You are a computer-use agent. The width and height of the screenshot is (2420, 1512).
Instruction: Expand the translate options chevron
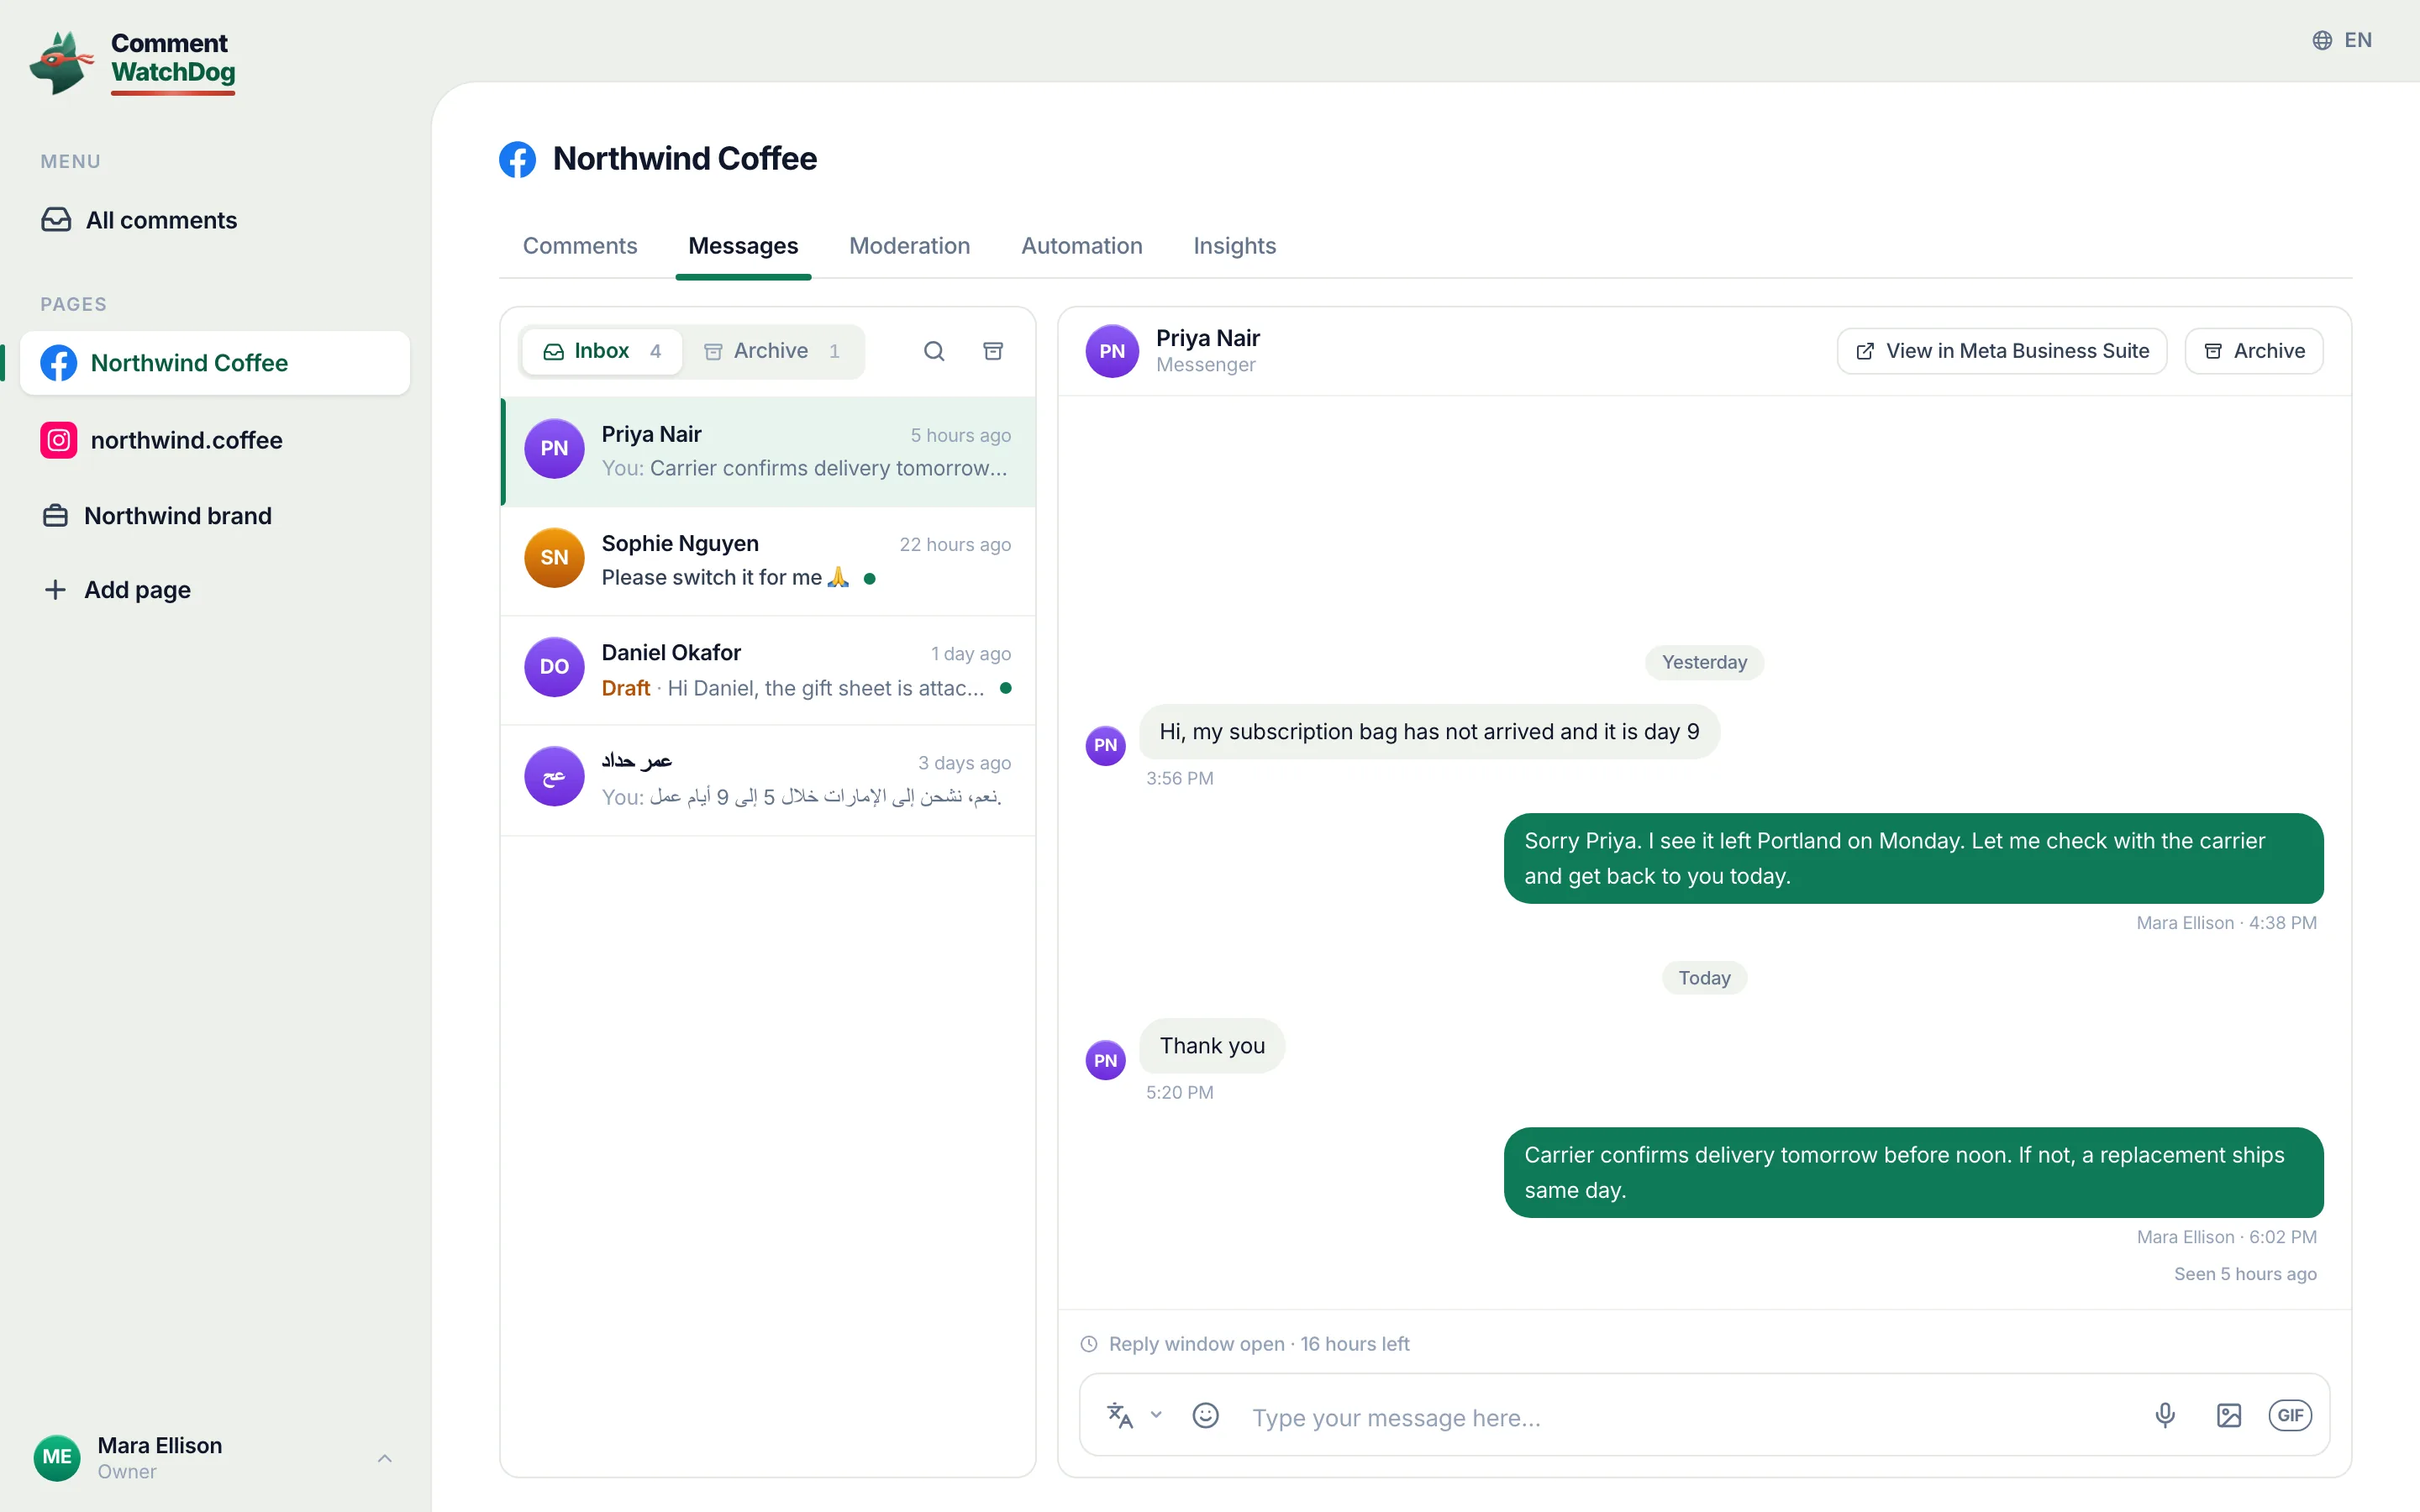tap(1156, 1414)
